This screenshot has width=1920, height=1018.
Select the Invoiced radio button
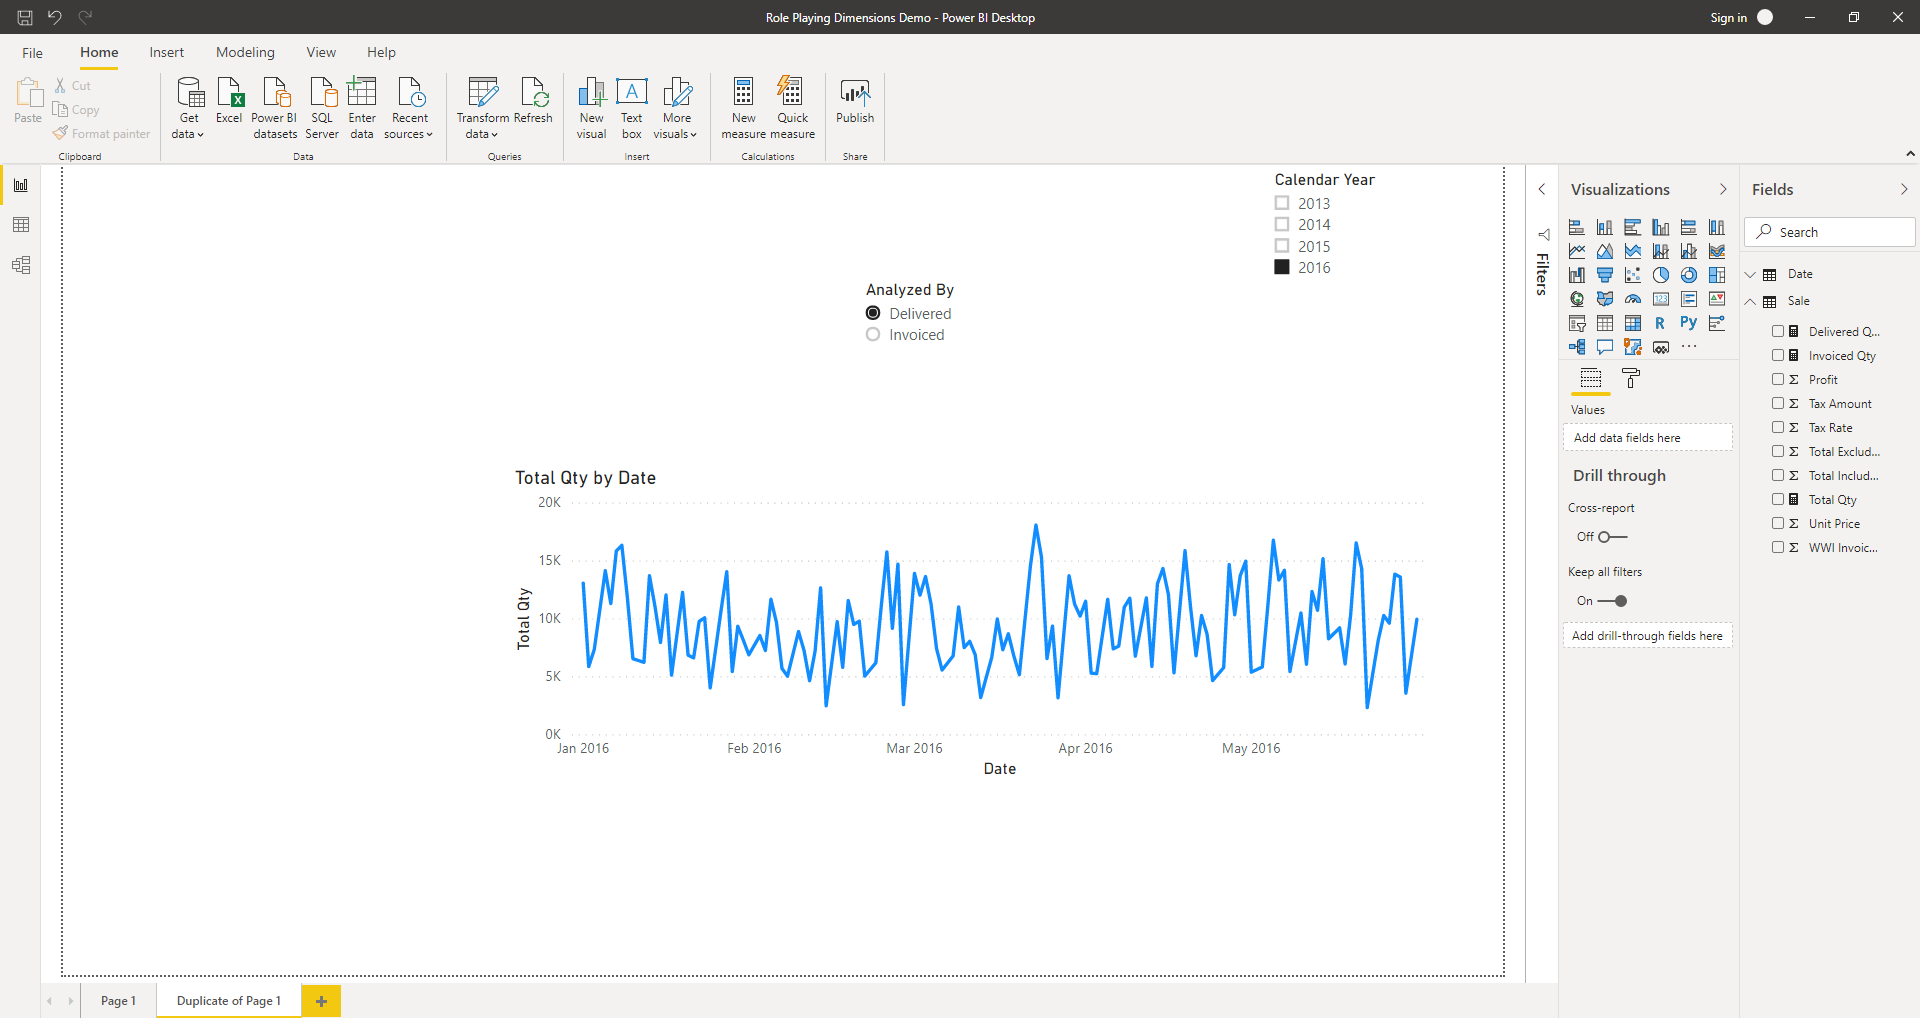pyautogui.click(x=873, y=335)
